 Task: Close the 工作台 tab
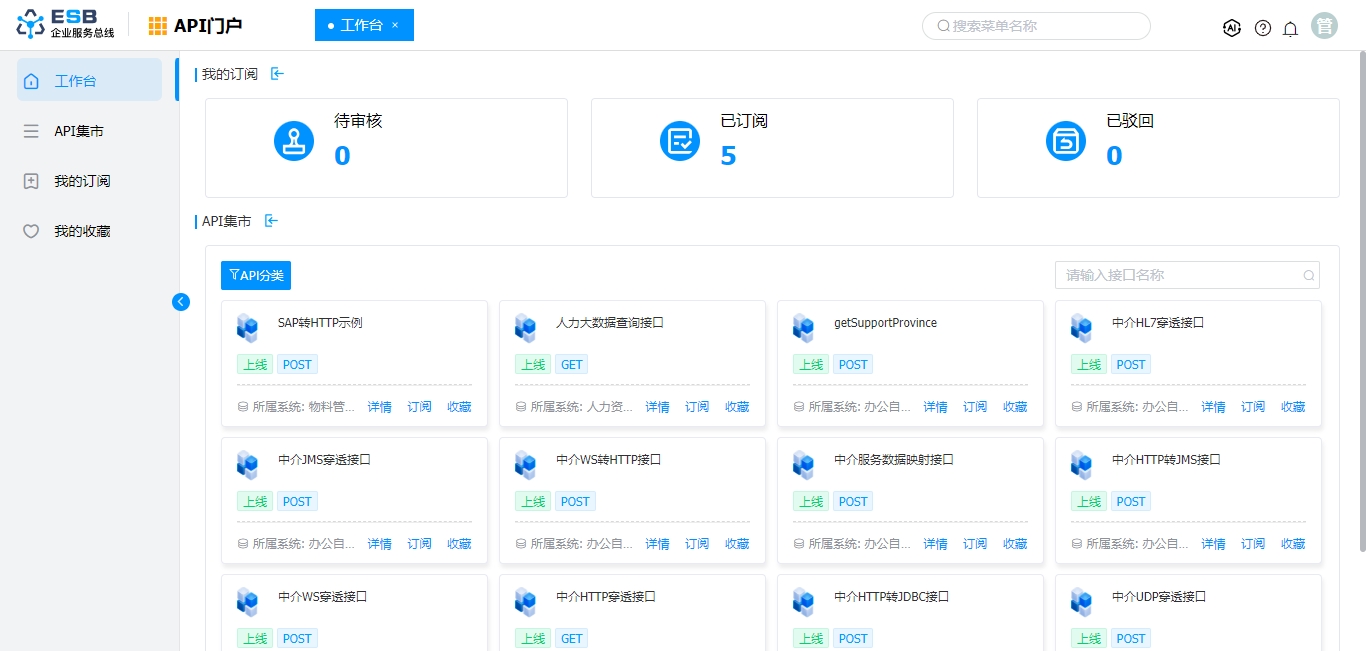tap(395, 26)
